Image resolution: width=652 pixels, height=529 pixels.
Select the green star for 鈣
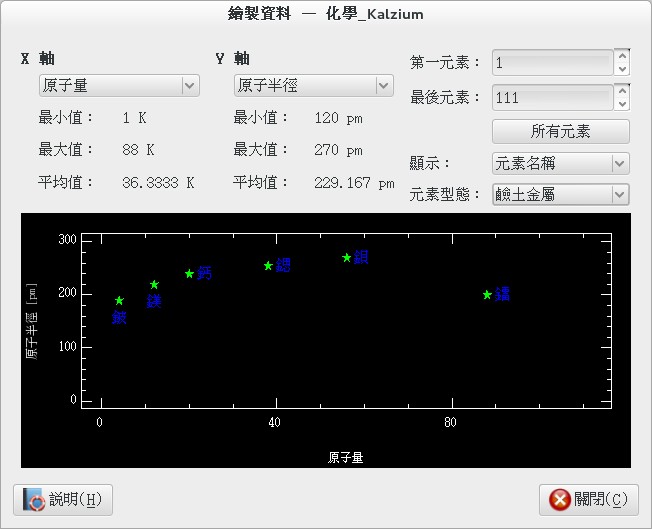(x=189, y=274)
